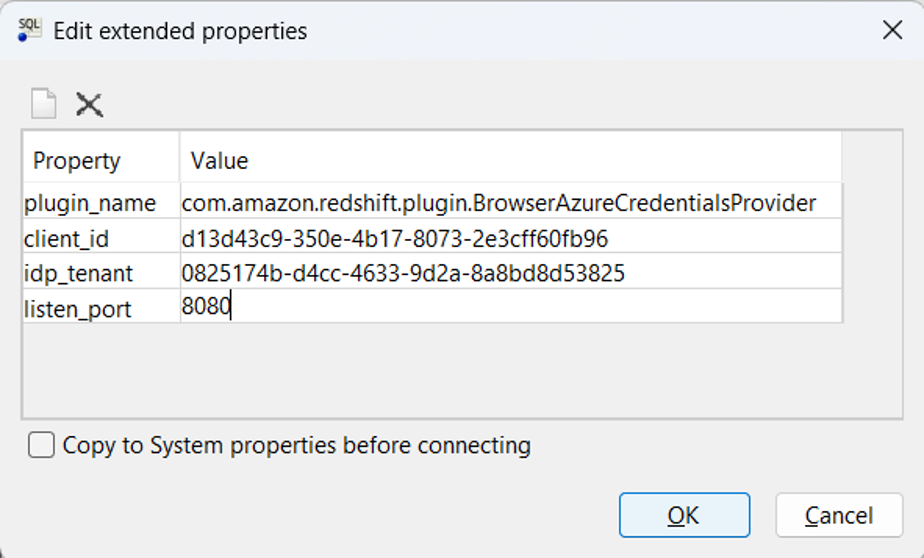Click the client_id value d13d43c9 cell

click(395, 239)
